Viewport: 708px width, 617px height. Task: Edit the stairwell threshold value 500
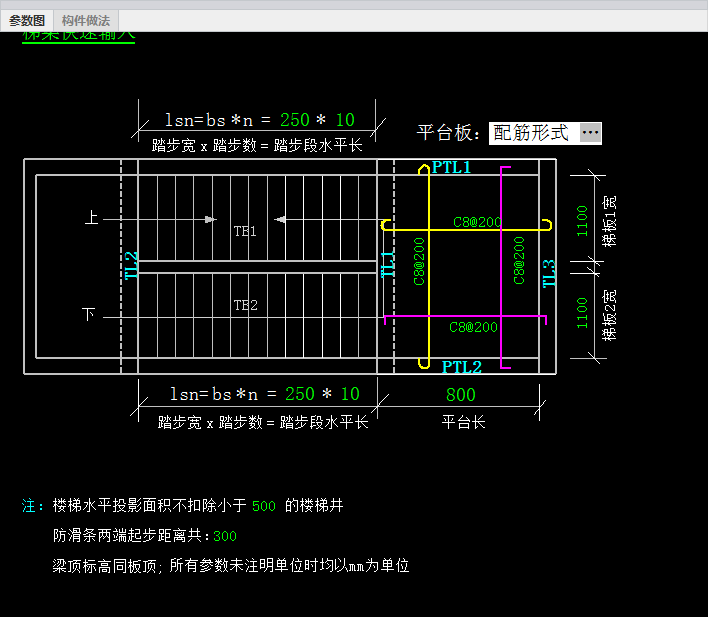pyautogui.click(x=264, y=506)
